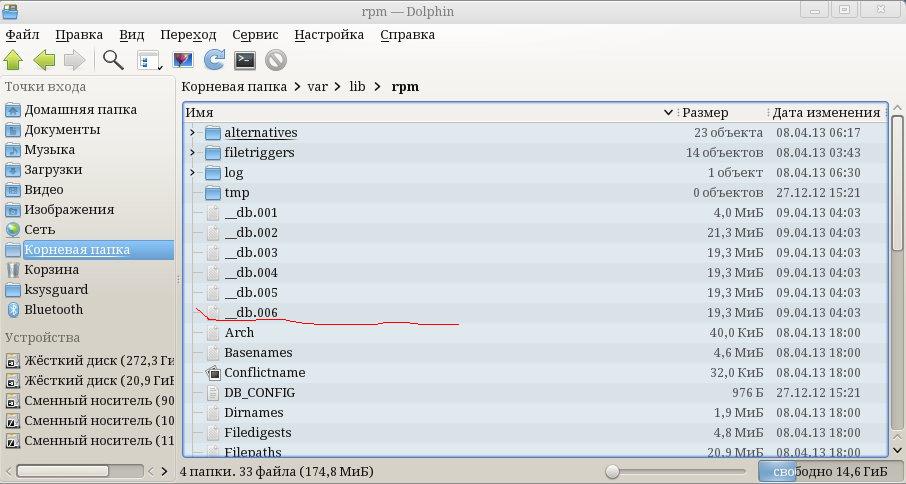
Task: Click var in breadcrumb path
Action: tap(317, 87)
